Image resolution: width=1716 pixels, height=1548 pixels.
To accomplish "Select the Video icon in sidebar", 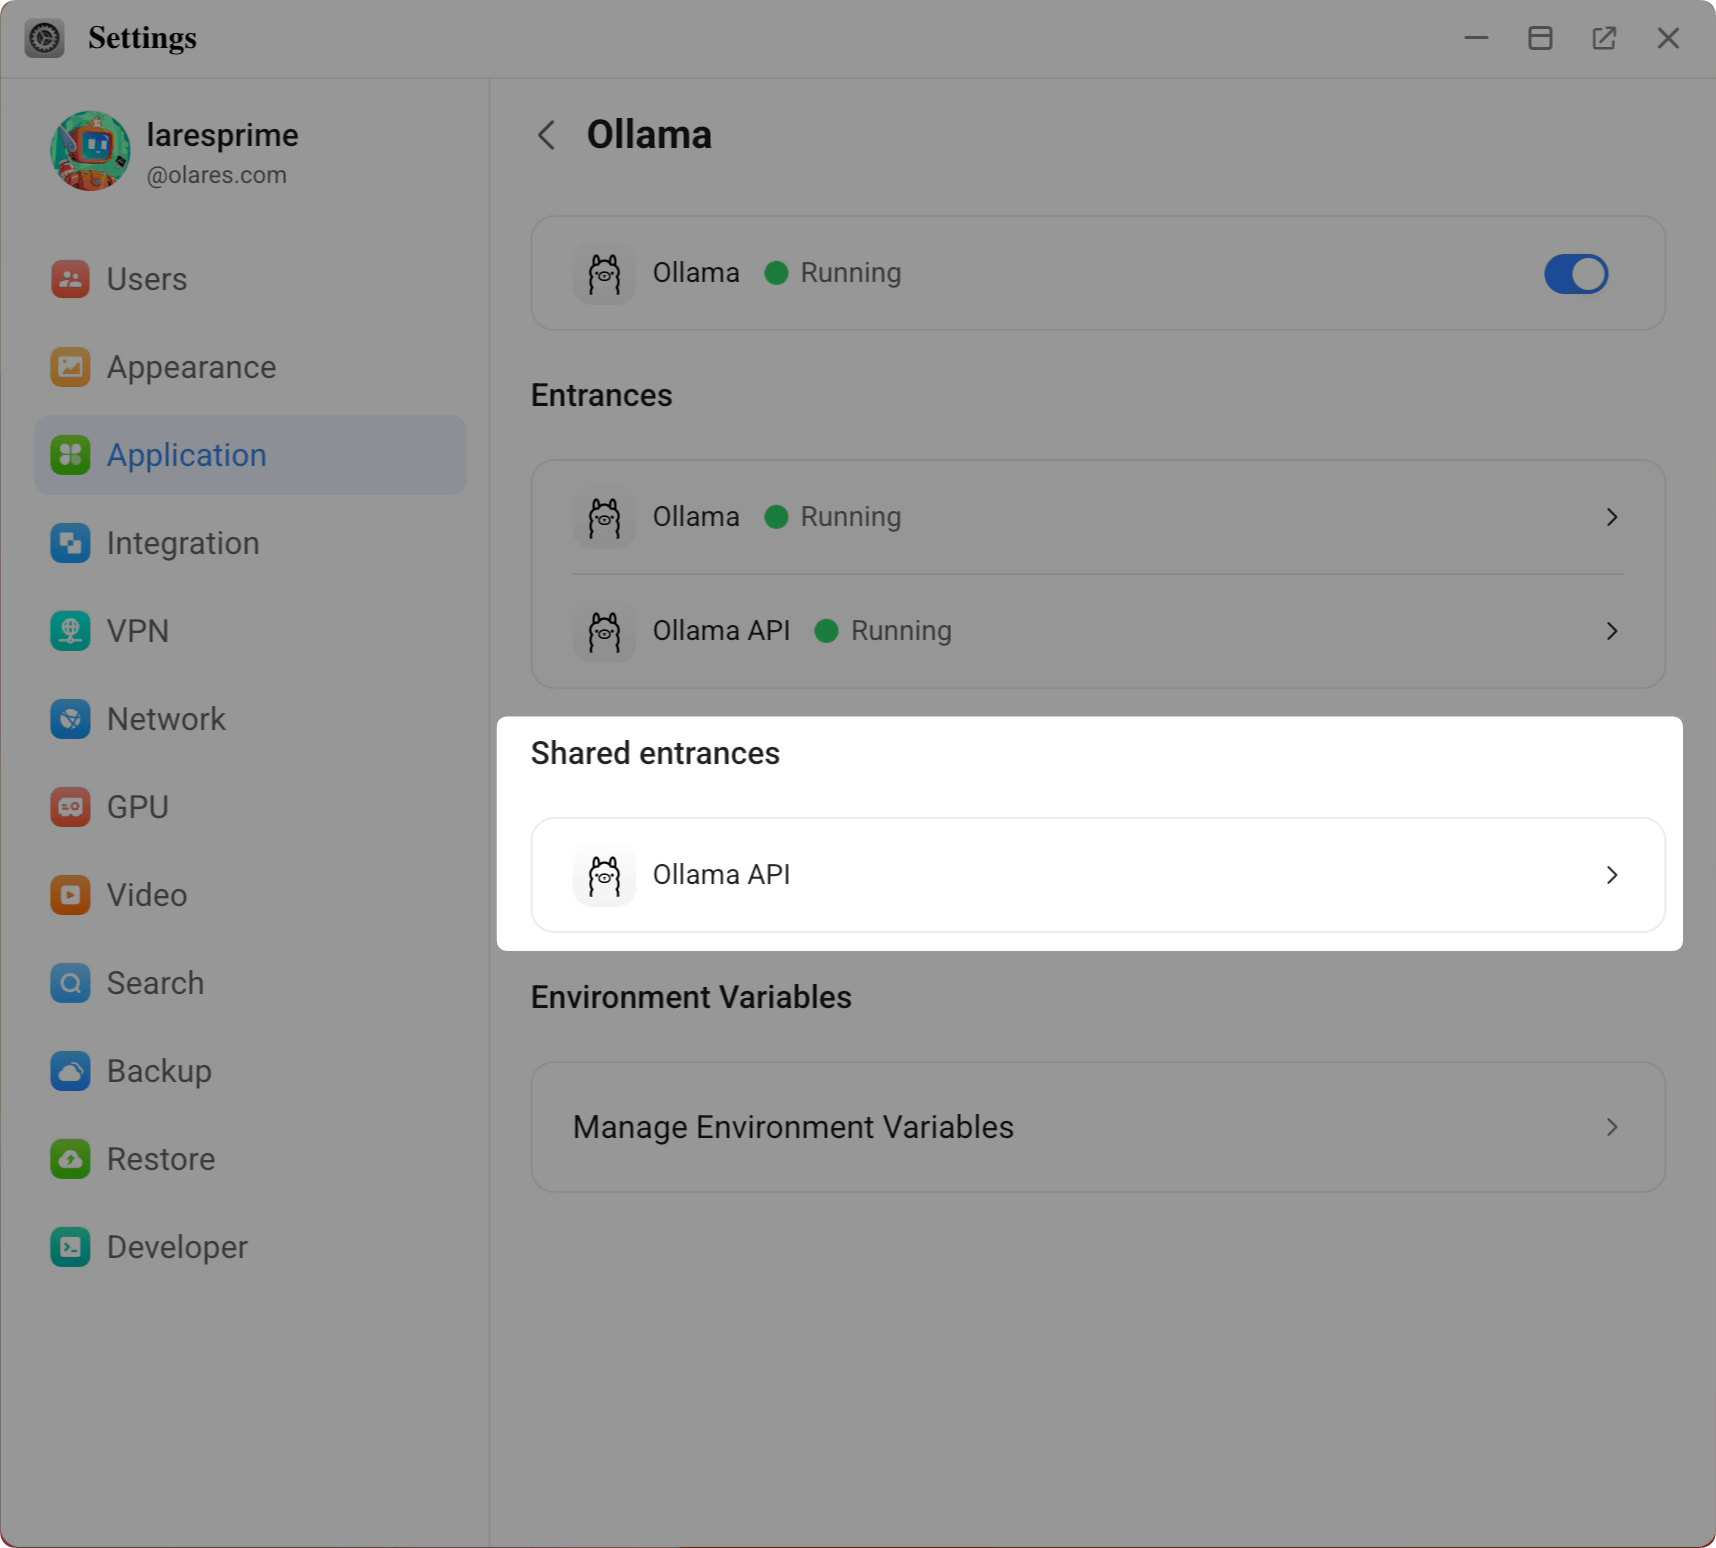I will (70, 895).
